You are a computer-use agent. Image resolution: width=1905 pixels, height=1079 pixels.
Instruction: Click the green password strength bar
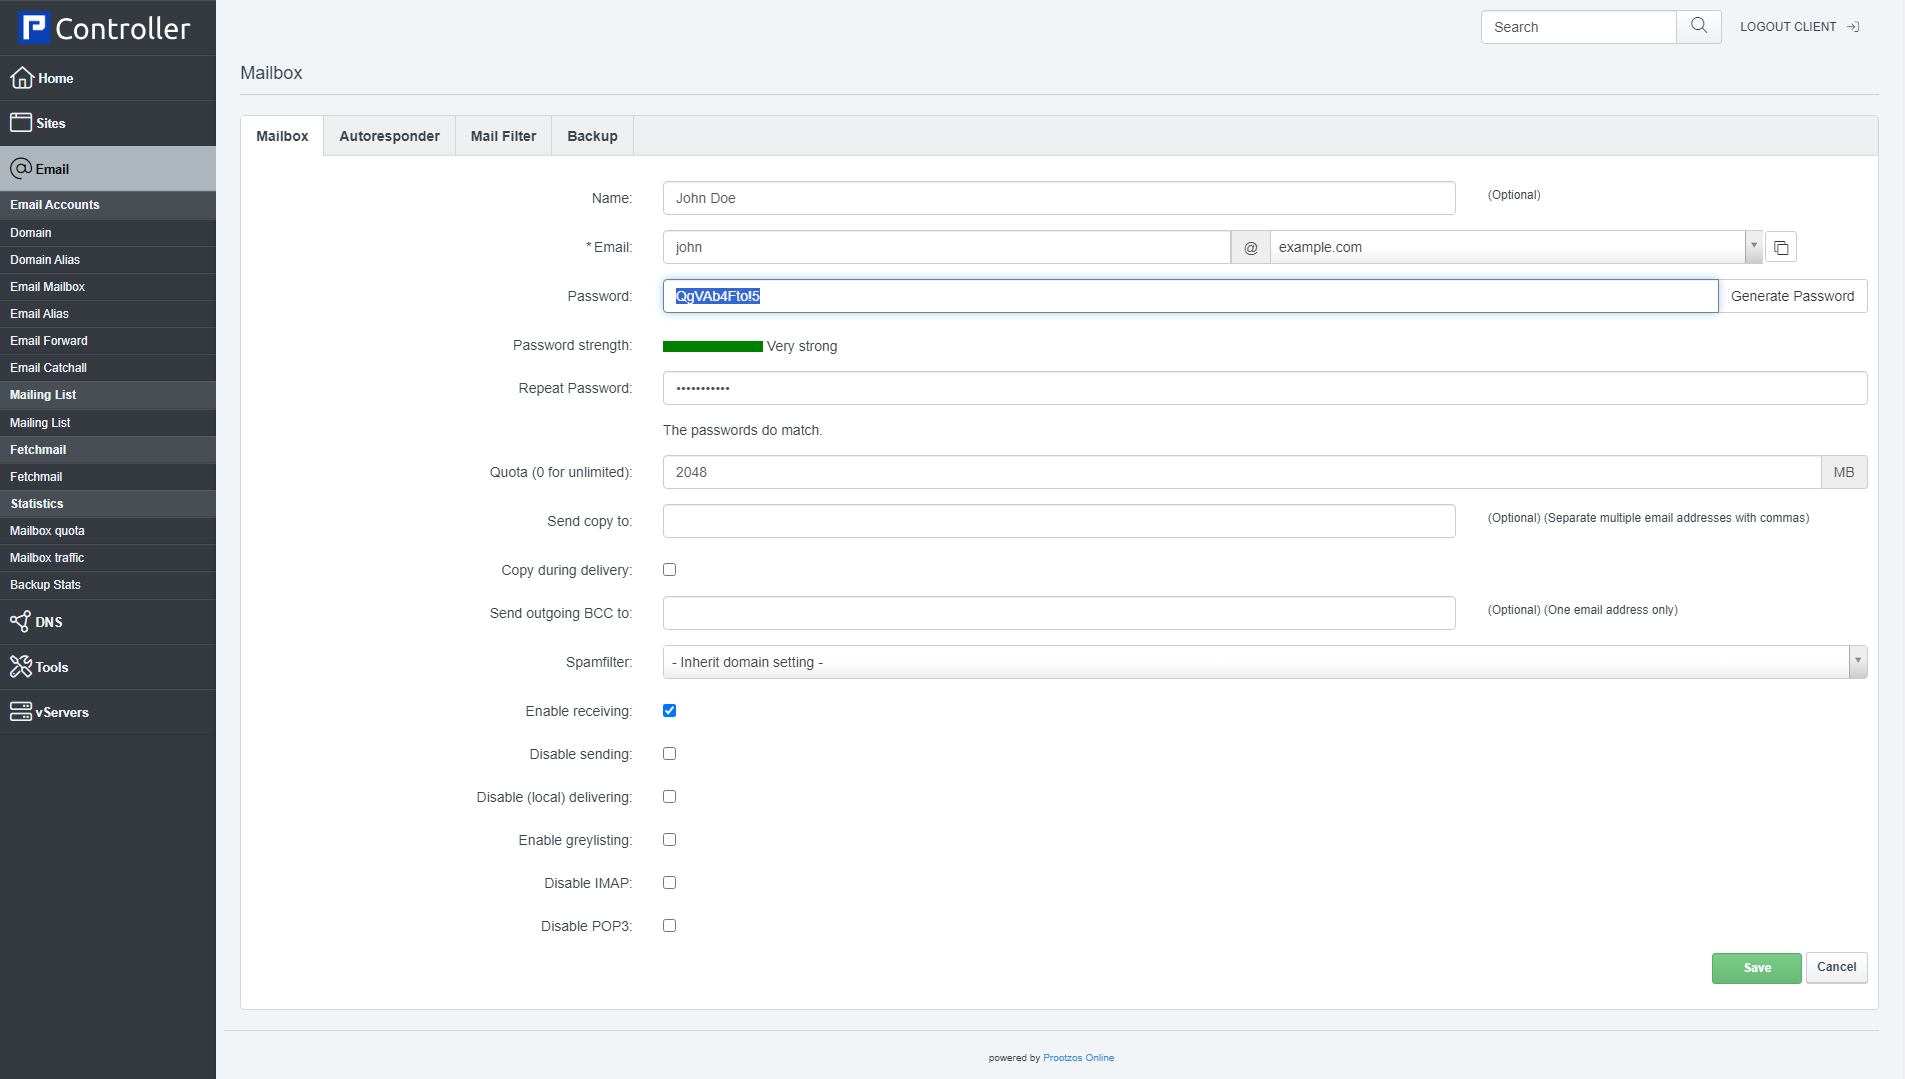pyautogui.click(x=712, y=347)
